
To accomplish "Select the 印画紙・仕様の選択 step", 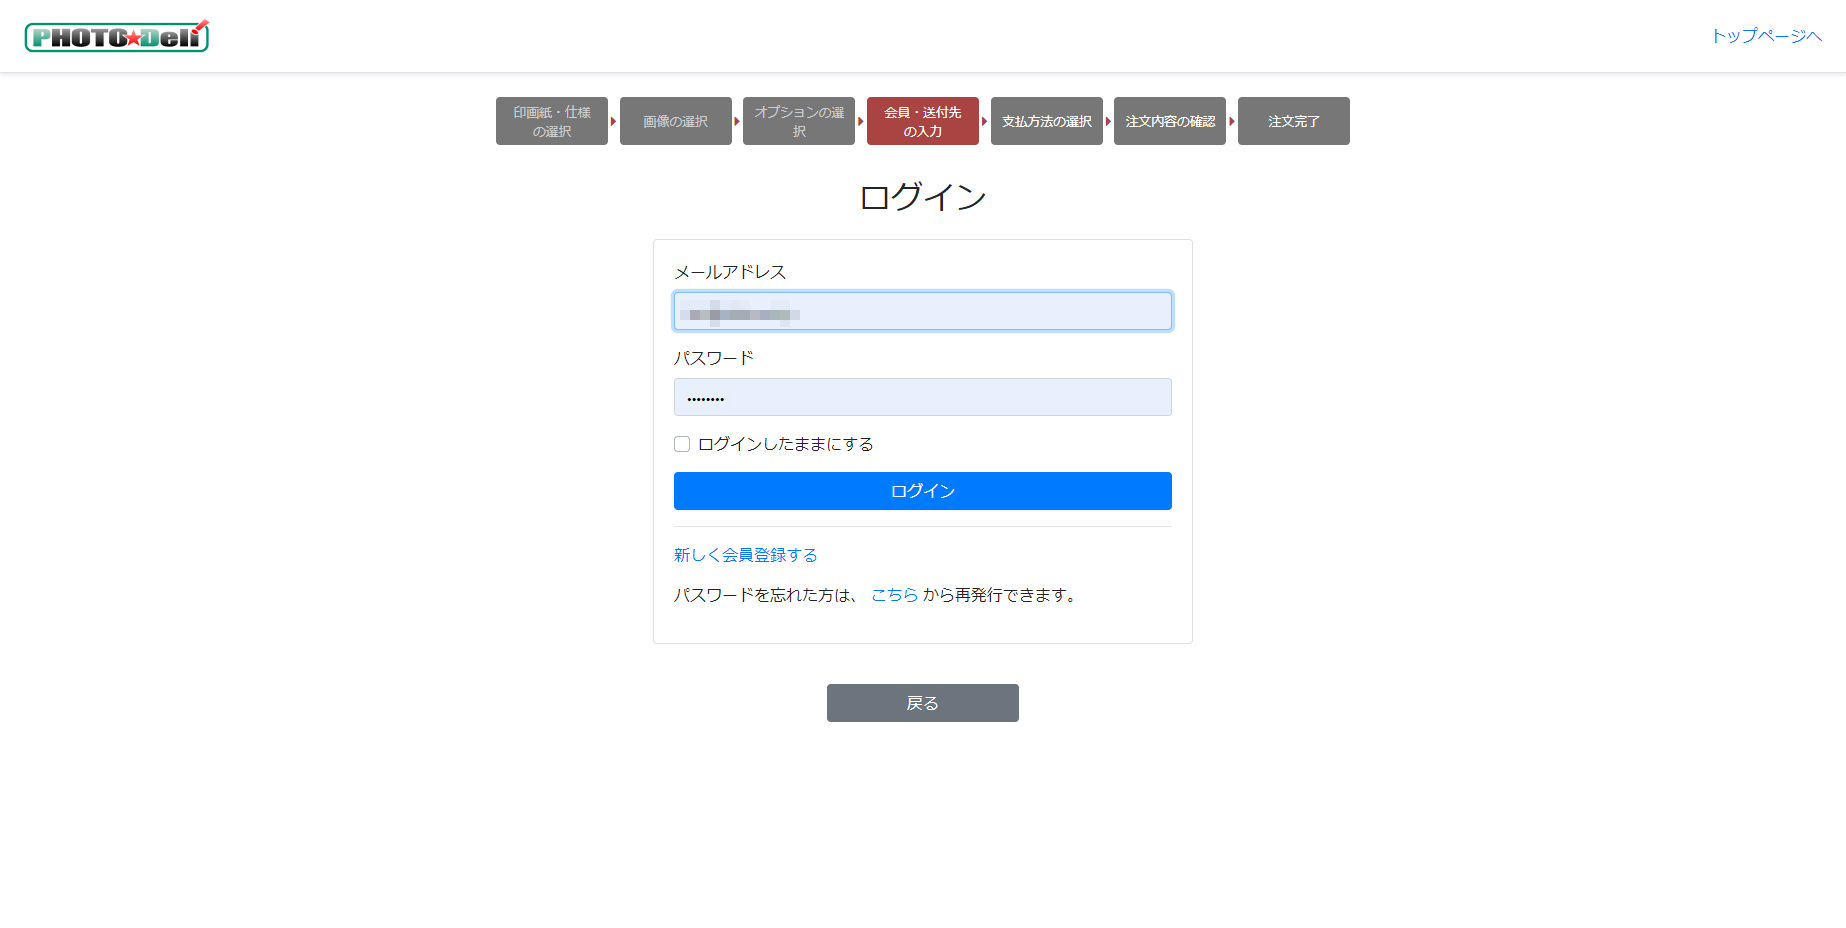I will 552,121.
